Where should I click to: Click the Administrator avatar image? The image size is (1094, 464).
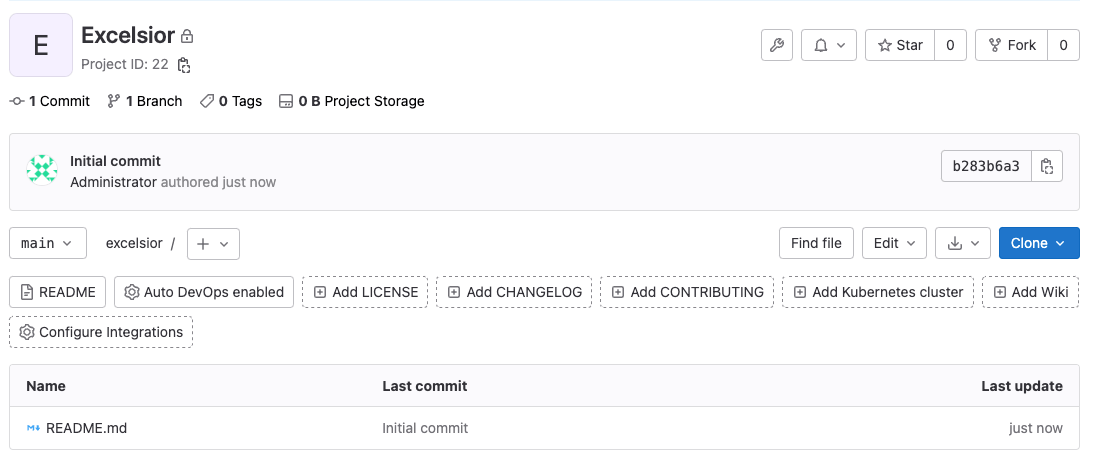click(x=42, y=171)
